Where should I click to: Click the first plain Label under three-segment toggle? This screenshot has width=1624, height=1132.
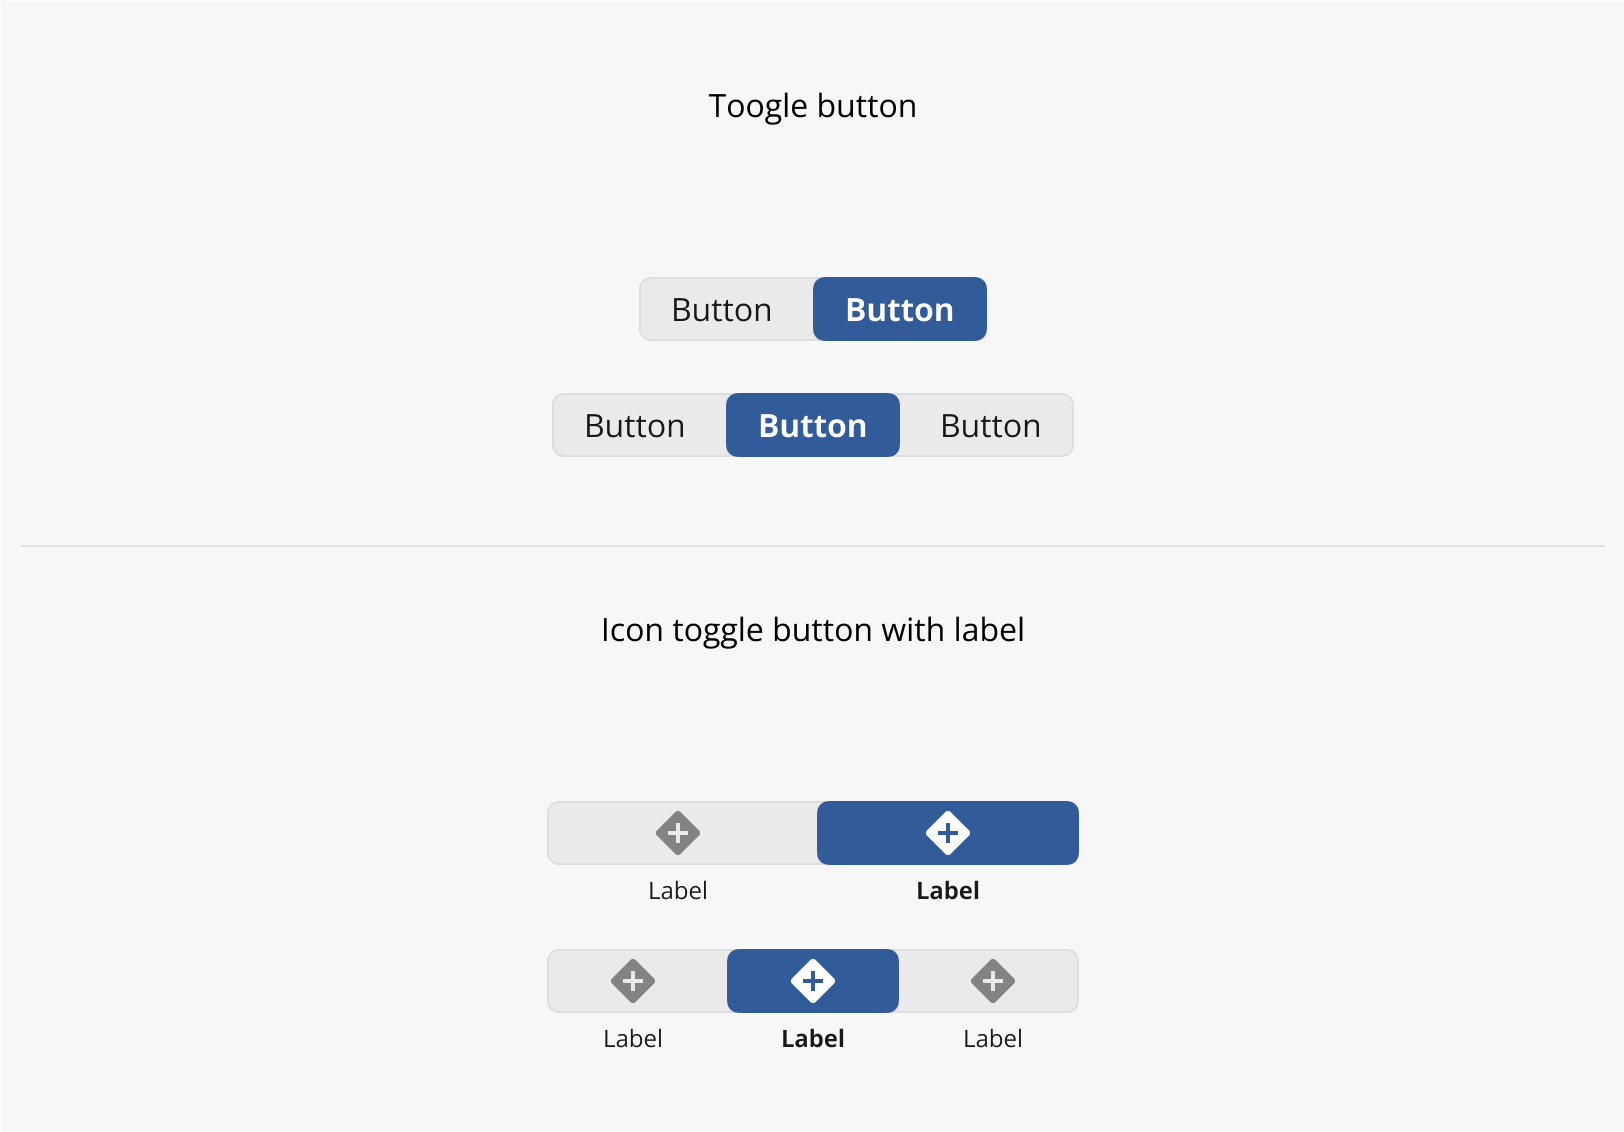(x=633, y=1039)
